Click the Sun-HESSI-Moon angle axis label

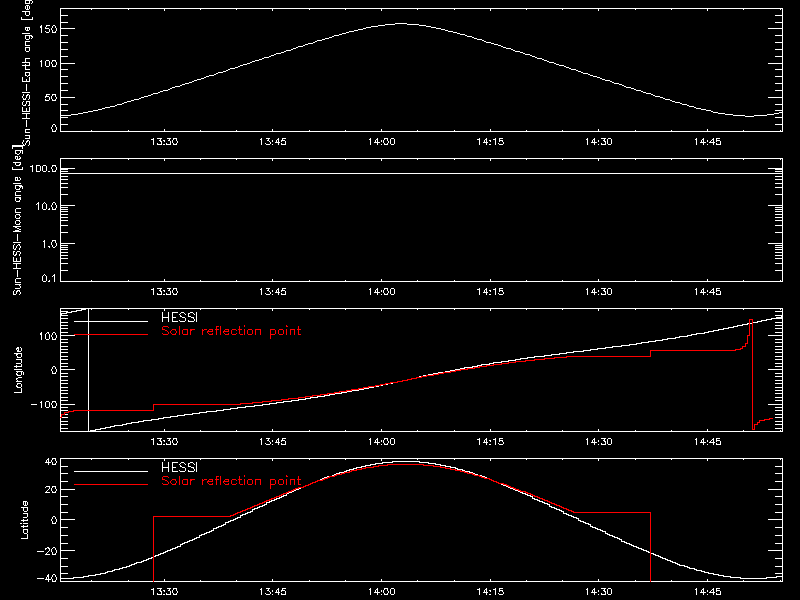(17, 220)
